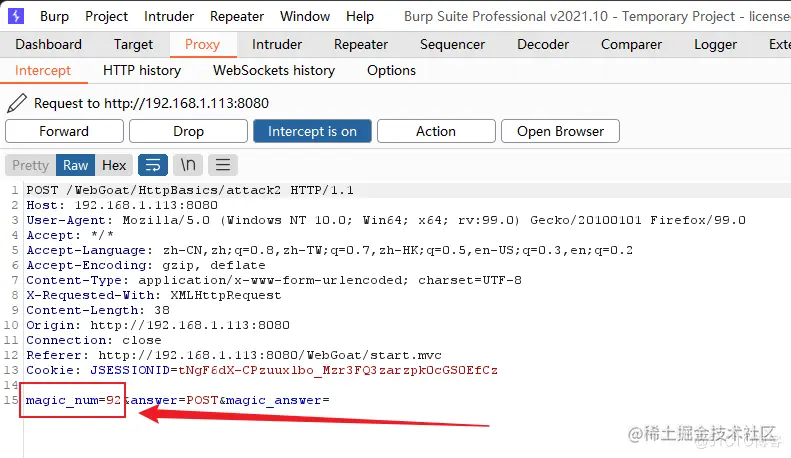Switch to the Decoder tab

pos(543,44)
